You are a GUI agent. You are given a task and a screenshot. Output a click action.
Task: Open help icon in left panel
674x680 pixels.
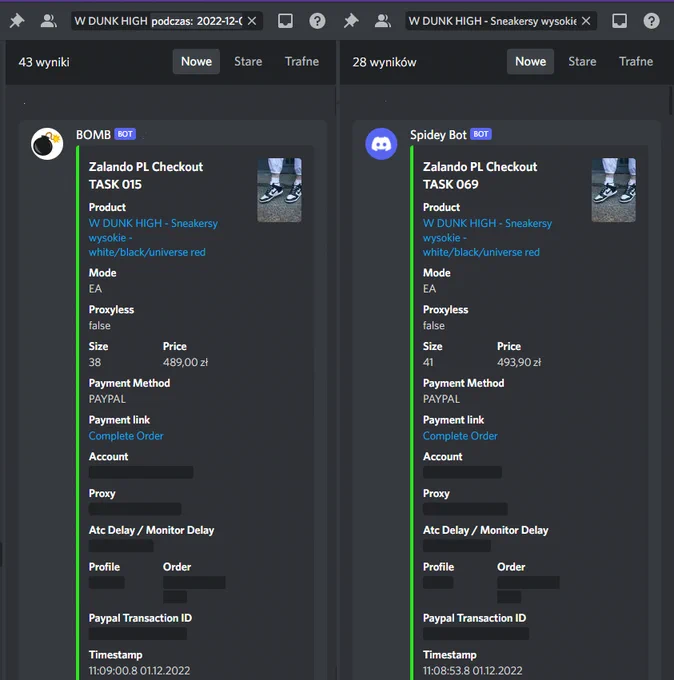[317, 21]
